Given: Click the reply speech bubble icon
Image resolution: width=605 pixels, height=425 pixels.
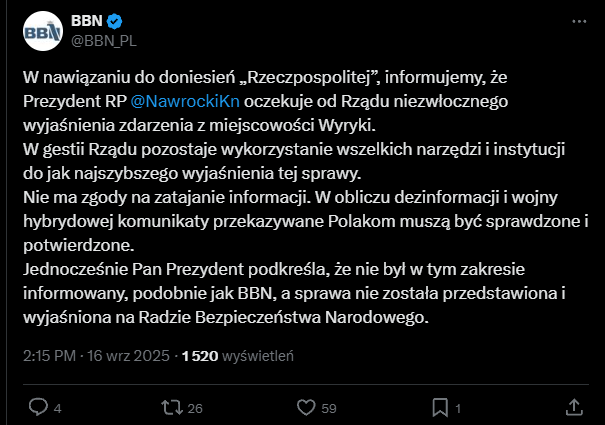Looking at the screenshot, I should coord(39,407).
